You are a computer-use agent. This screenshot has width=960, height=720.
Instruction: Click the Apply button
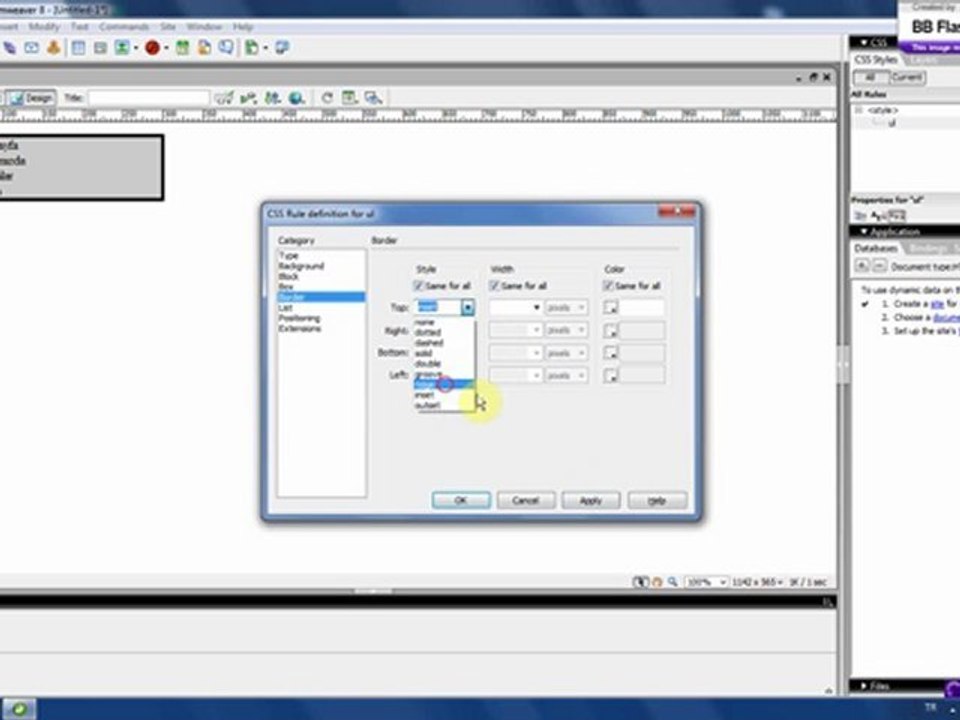pos(591,500)
